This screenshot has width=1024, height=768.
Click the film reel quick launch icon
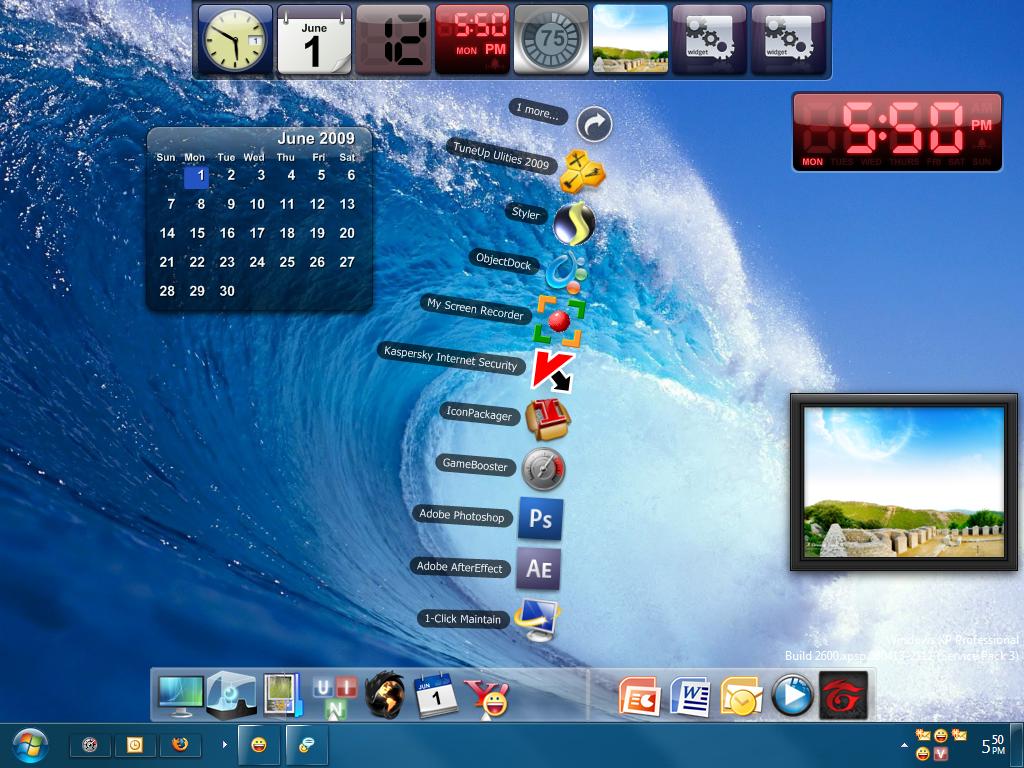(90, 744)
